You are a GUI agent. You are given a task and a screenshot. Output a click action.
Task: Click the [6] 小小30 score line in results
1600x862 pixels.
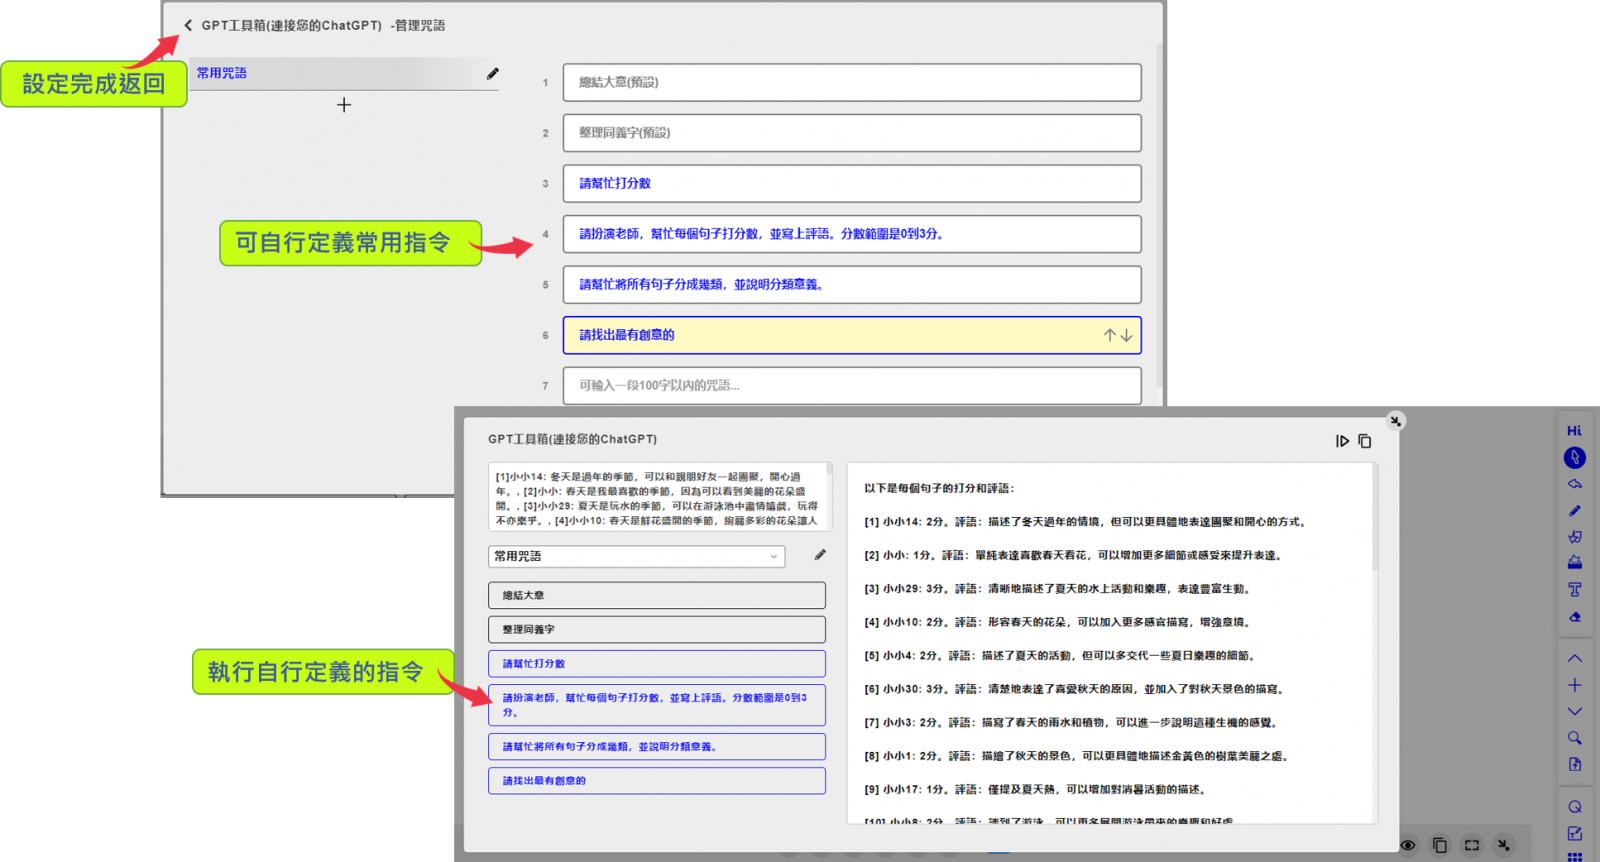pyautogui.click(x=1074, y=689)
